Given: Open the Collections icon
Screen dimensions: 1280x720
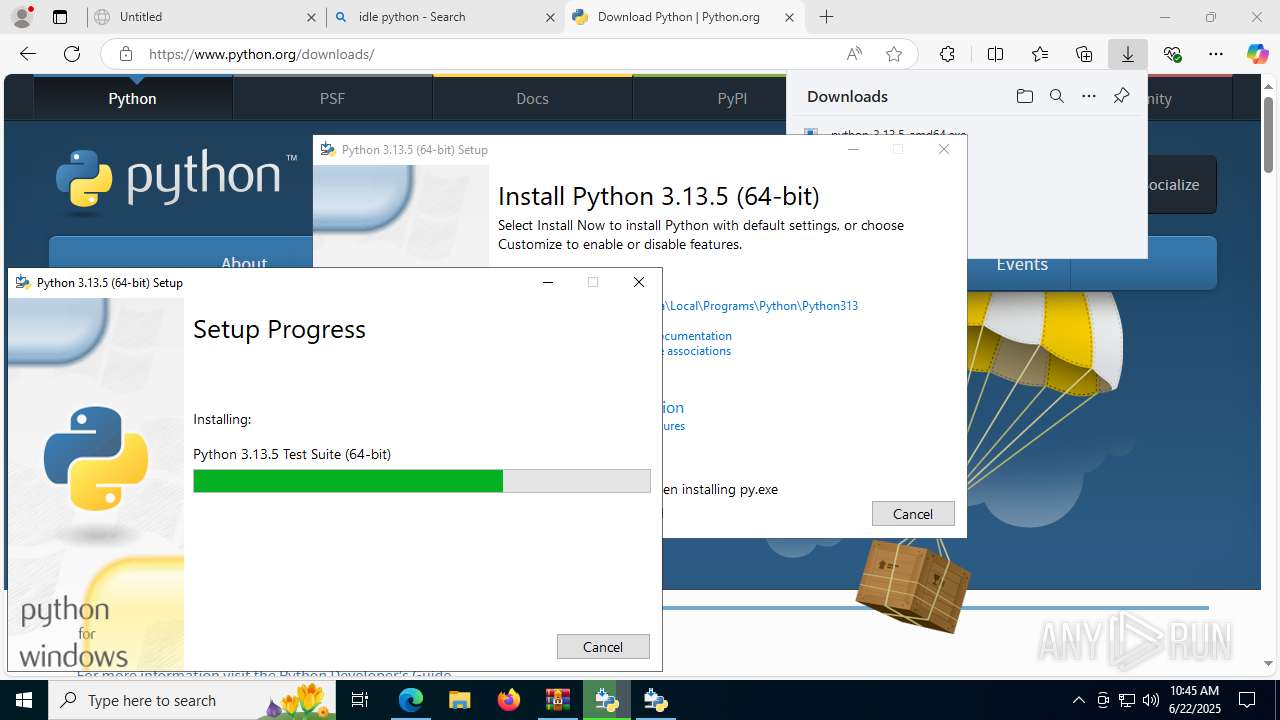Looking at the screenshot, I should pos(1084,54).
